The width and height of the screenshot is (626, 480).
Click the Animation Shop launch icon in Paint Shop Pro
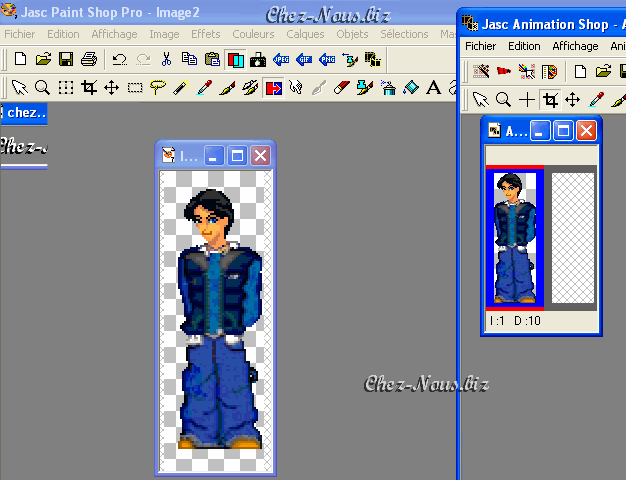(372, 60)
